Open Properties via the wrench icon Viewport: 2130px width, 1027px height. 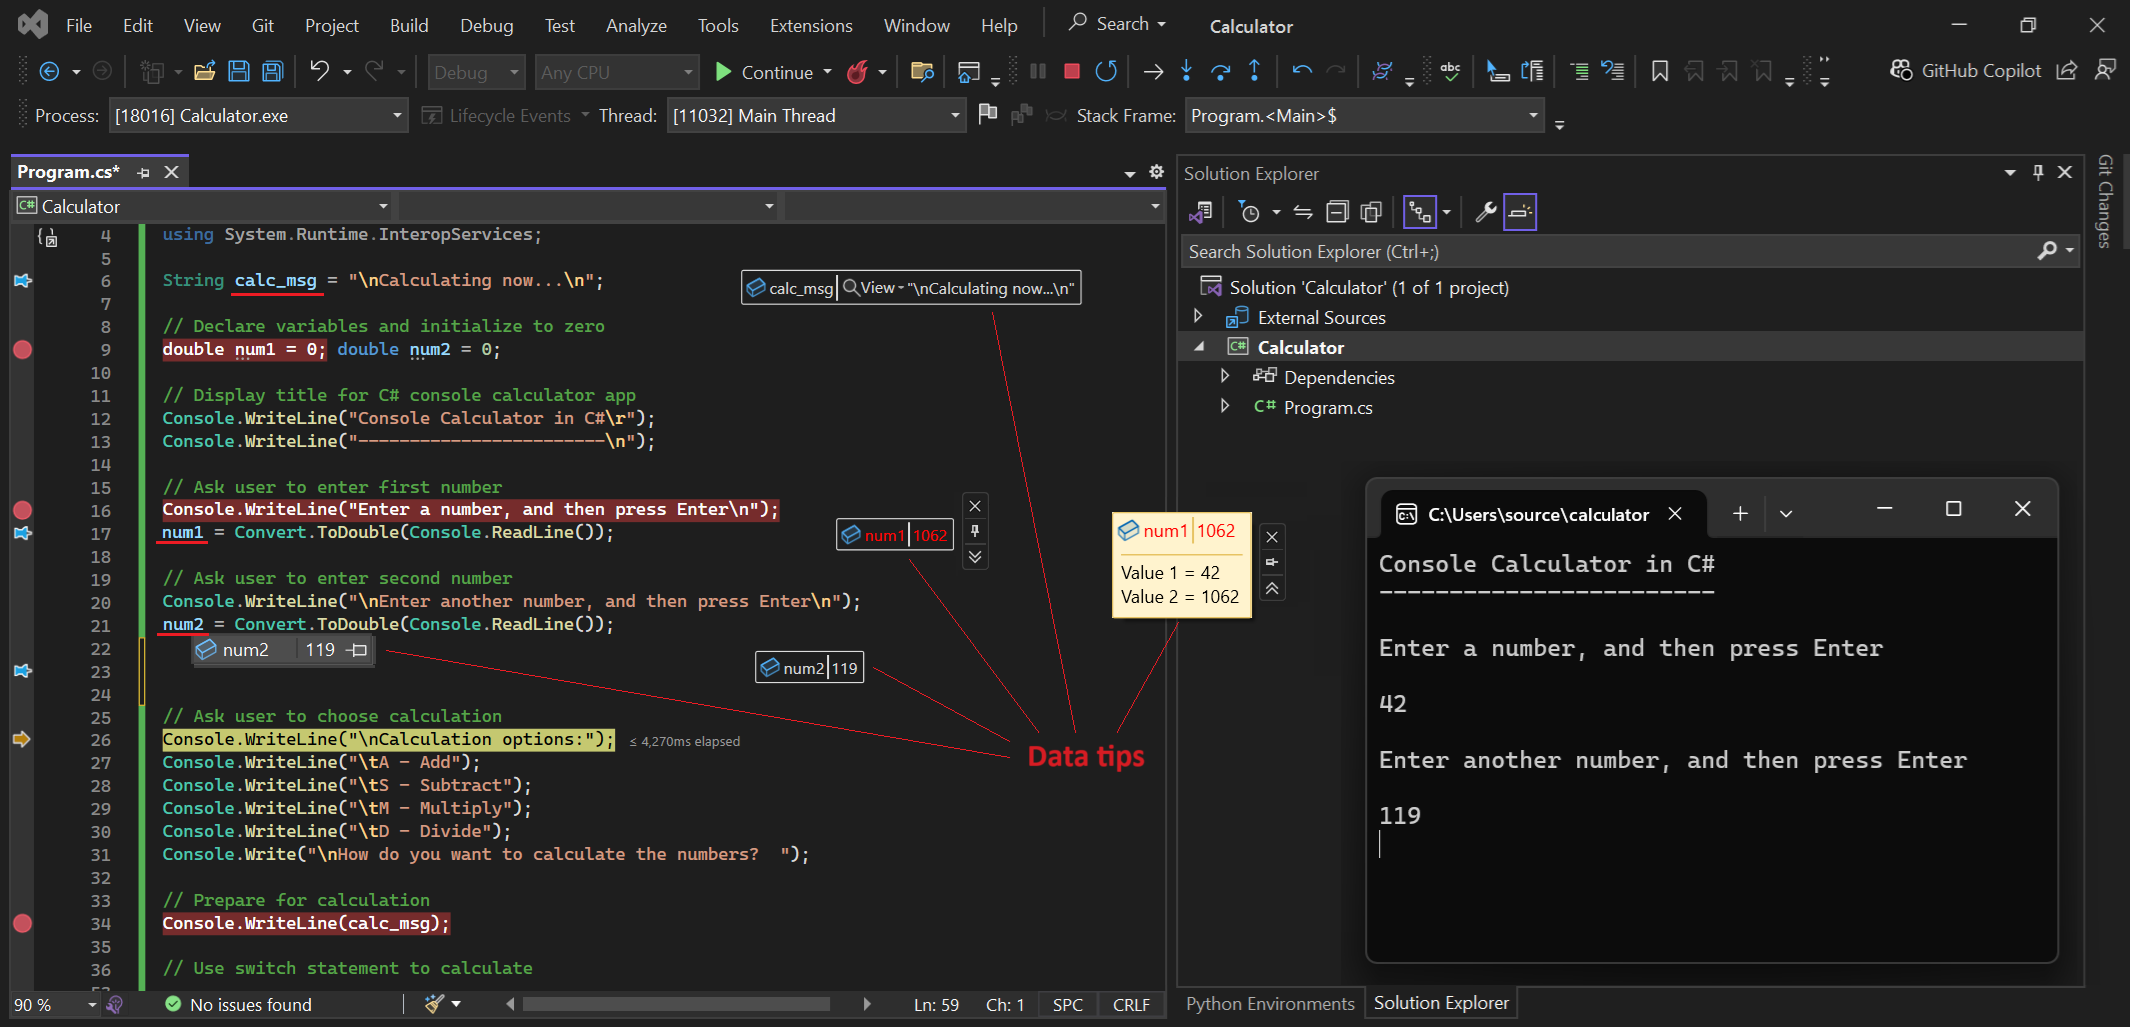pos(1486,212)
